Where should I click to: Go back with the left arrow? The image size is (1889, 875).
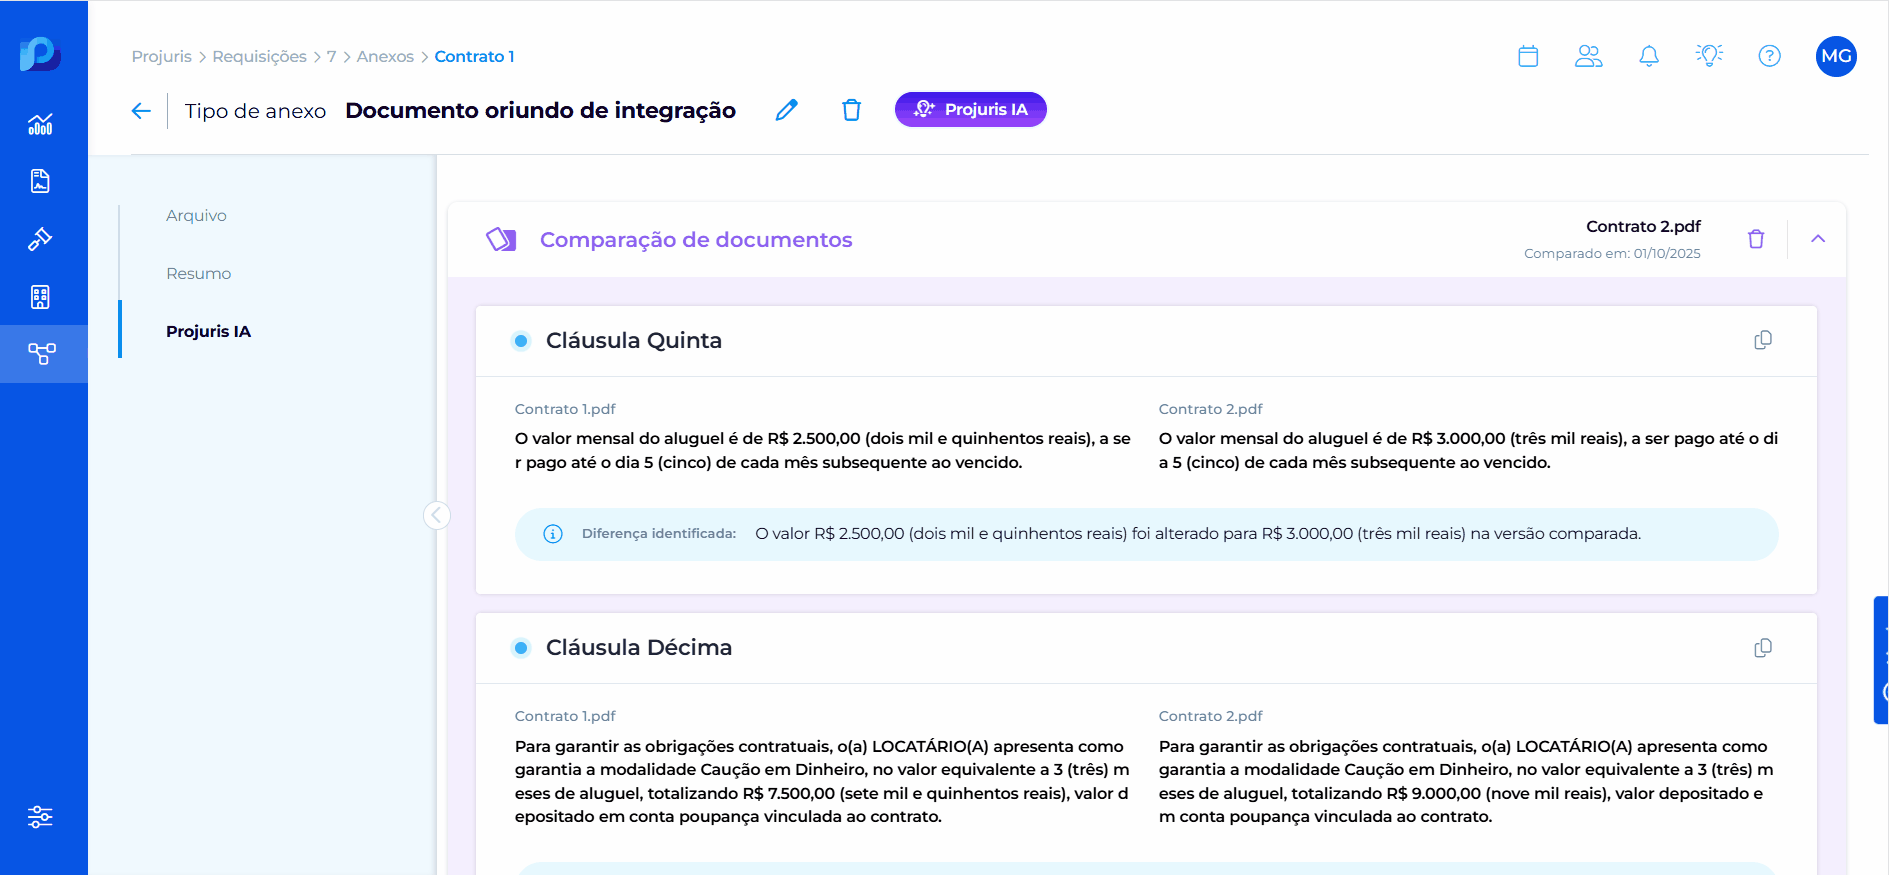click(141, 110)
